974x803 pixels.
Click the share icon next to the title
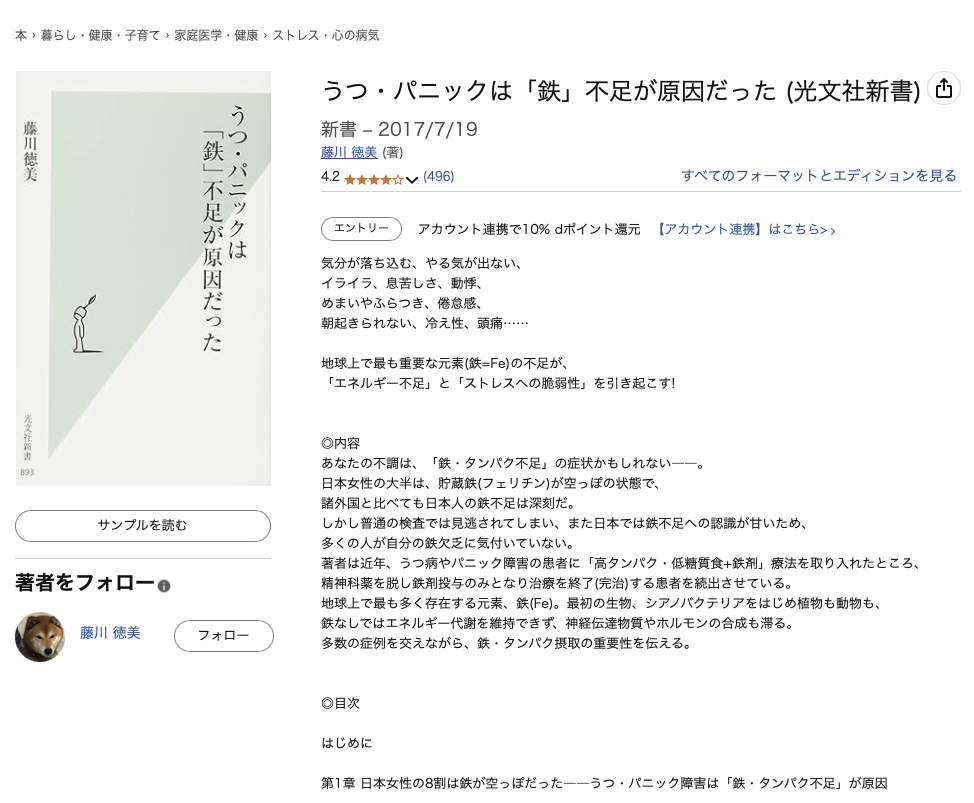943,88
